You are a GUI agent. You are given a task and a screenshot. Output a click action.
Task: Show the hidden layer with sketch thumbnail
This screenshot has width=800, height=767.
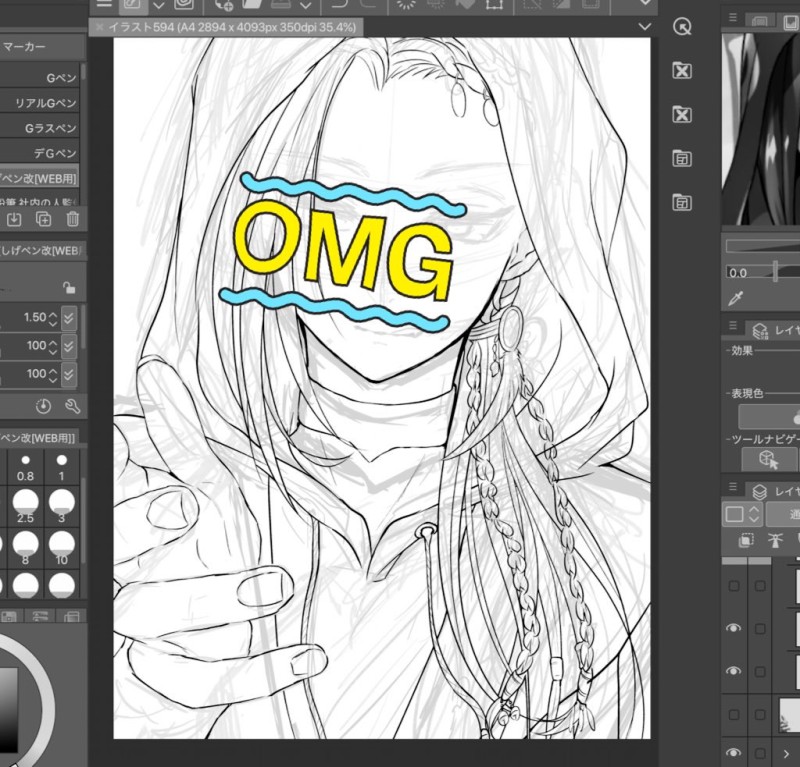(x=734, y=715)
